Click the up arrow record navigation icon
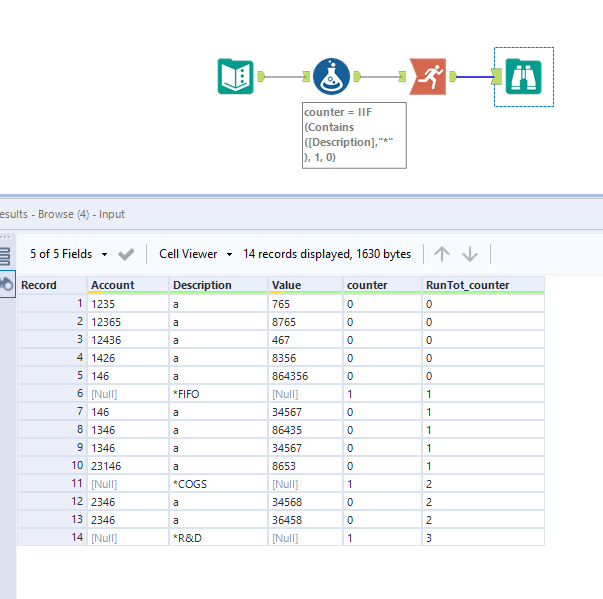Image resolution: width=603 pixels, height=599 pixels. pyautogui.click(x=442, y=254)
